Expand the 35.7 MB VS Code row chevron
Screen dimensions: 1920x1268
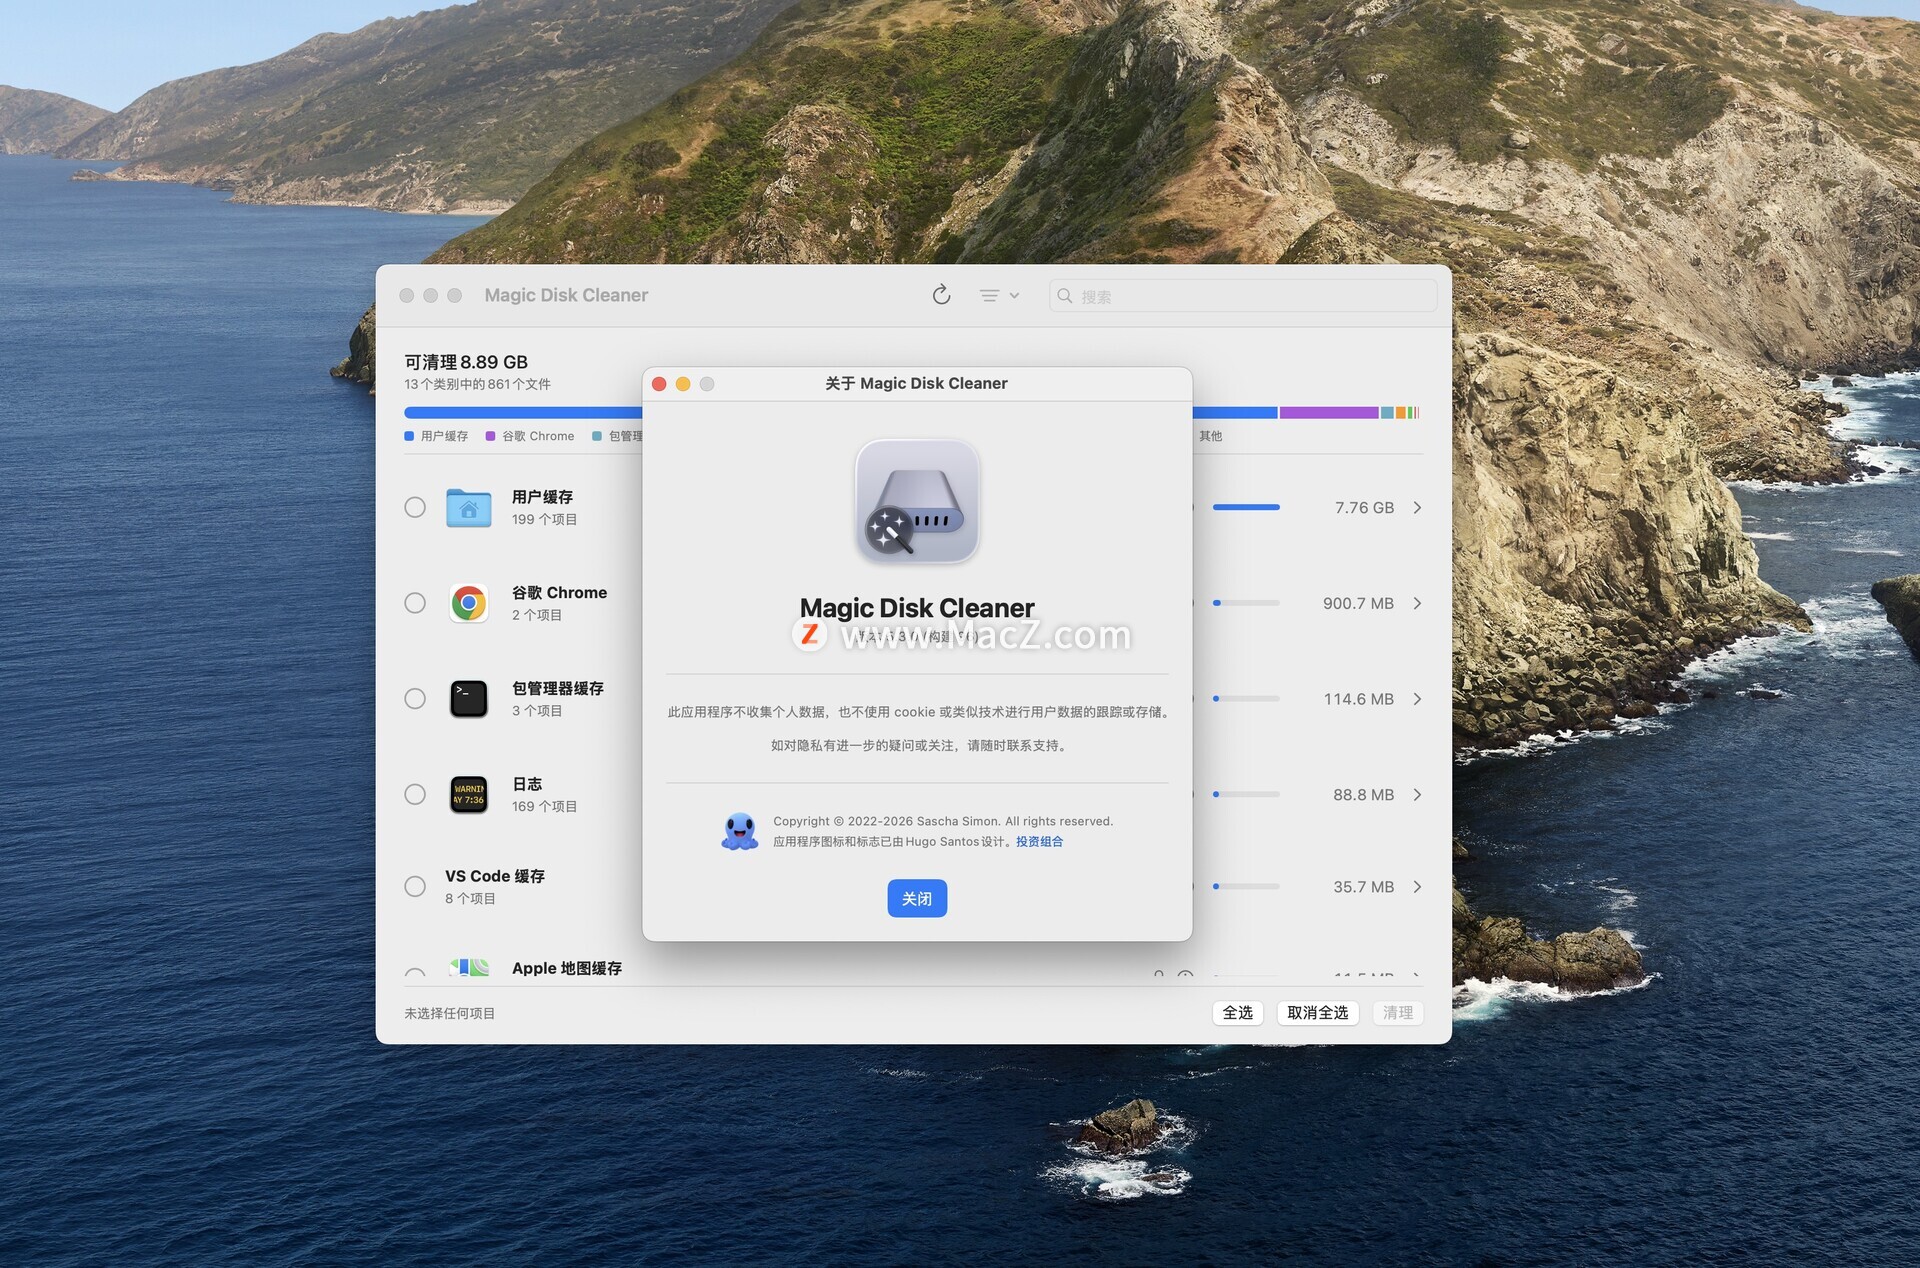pyautogui.click(x=1417, y=887)
